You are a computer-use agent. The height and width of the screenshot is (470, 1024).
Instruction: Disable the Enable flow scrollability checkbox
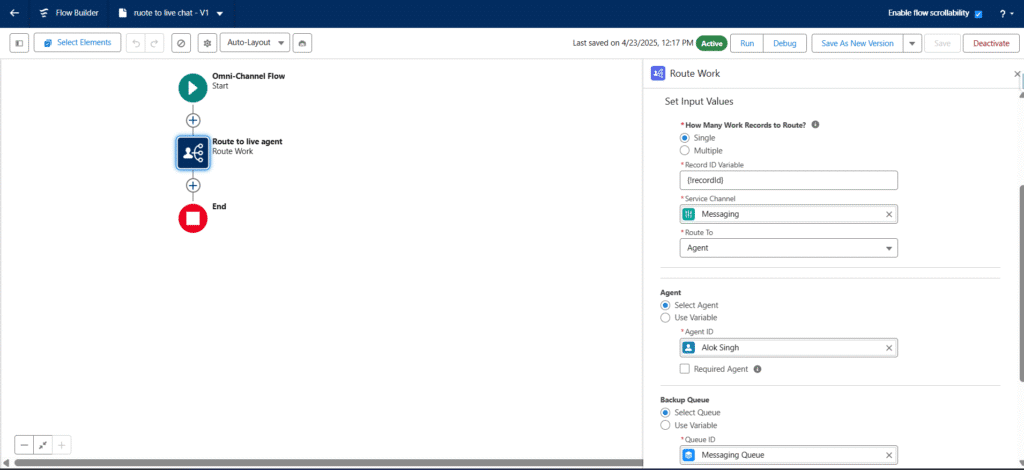click(x=978, y=14)
